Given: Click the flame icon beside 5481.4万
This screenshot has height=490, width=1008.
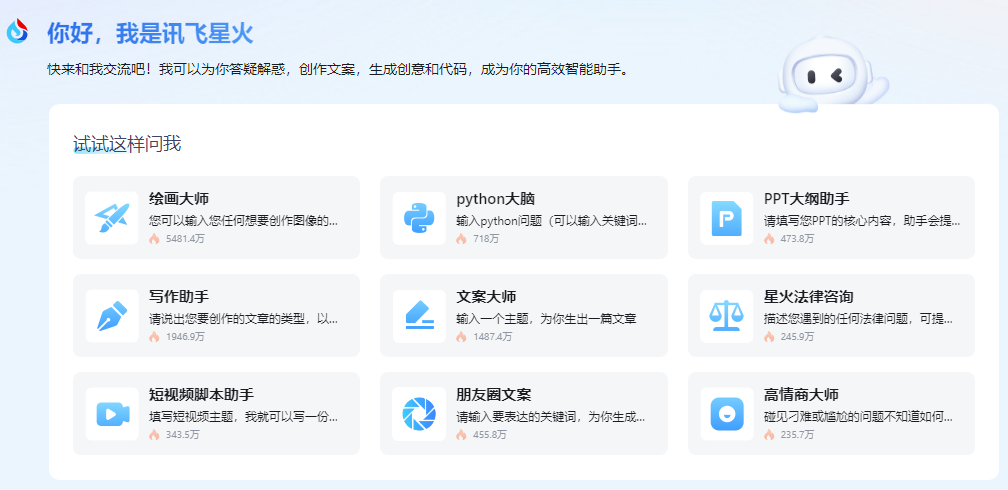Looking at the screenshot, I should (x=154, y=239).
